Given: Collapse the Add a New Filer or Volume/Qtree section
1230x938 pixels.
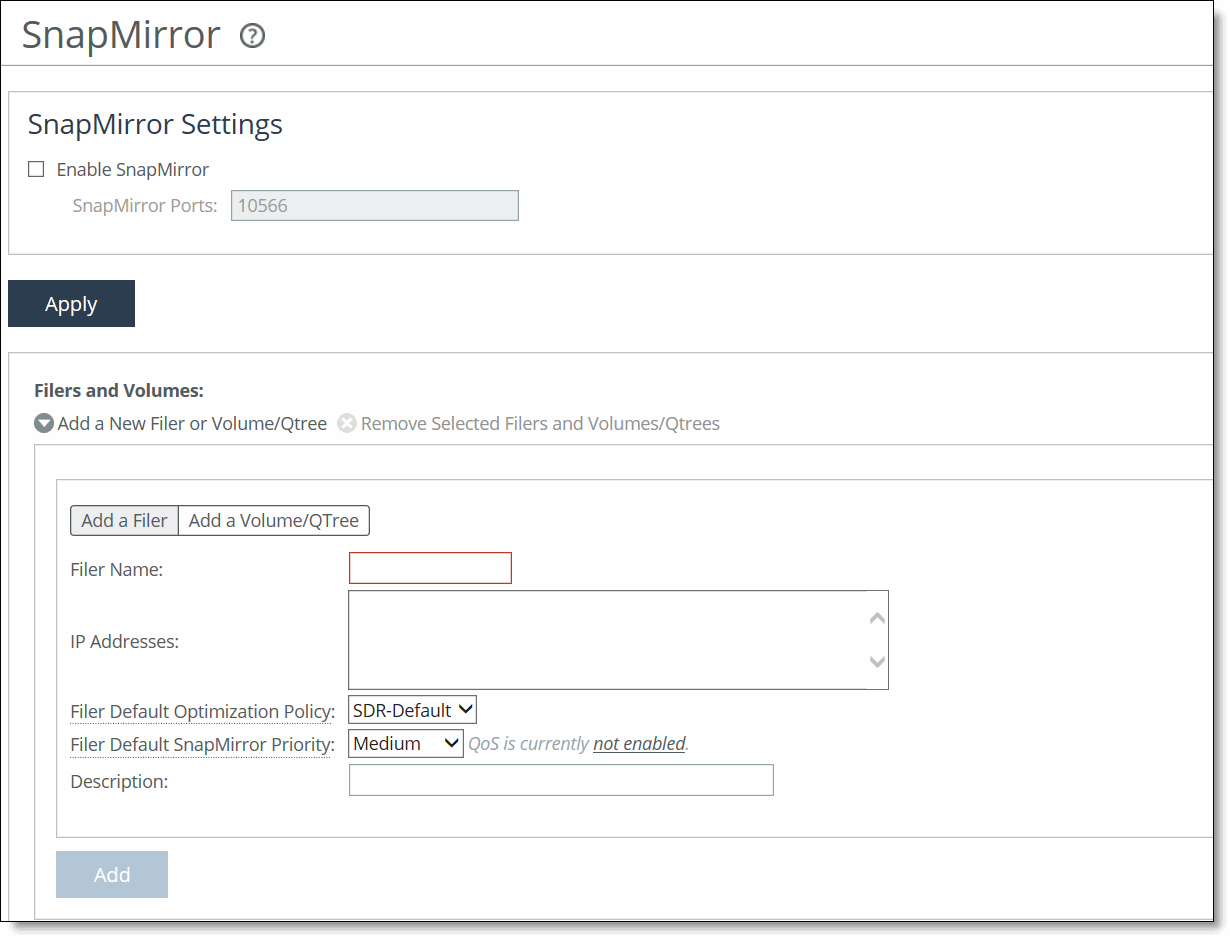Looking at the screenshot, I should 44,423.
